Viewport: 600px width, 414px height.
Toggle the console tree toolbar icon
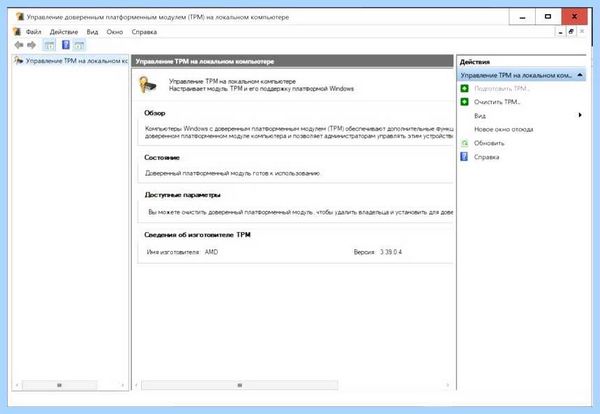49,45
